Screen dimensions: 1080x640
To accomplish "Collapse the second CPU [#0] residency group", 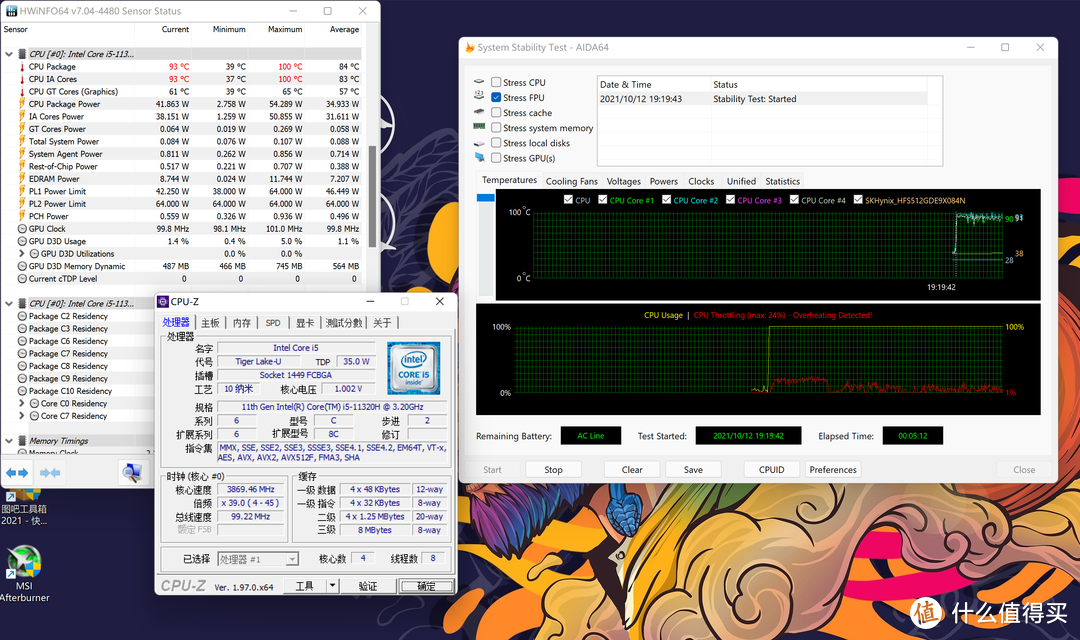I will [x=9, y=303].
